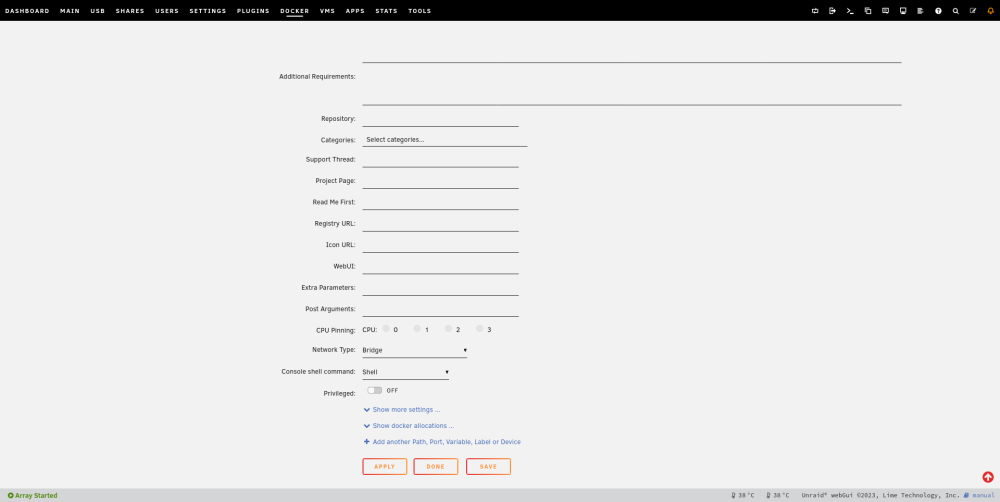Focus the Registry URL field
1000x502 pixels.
pos(440,224)
